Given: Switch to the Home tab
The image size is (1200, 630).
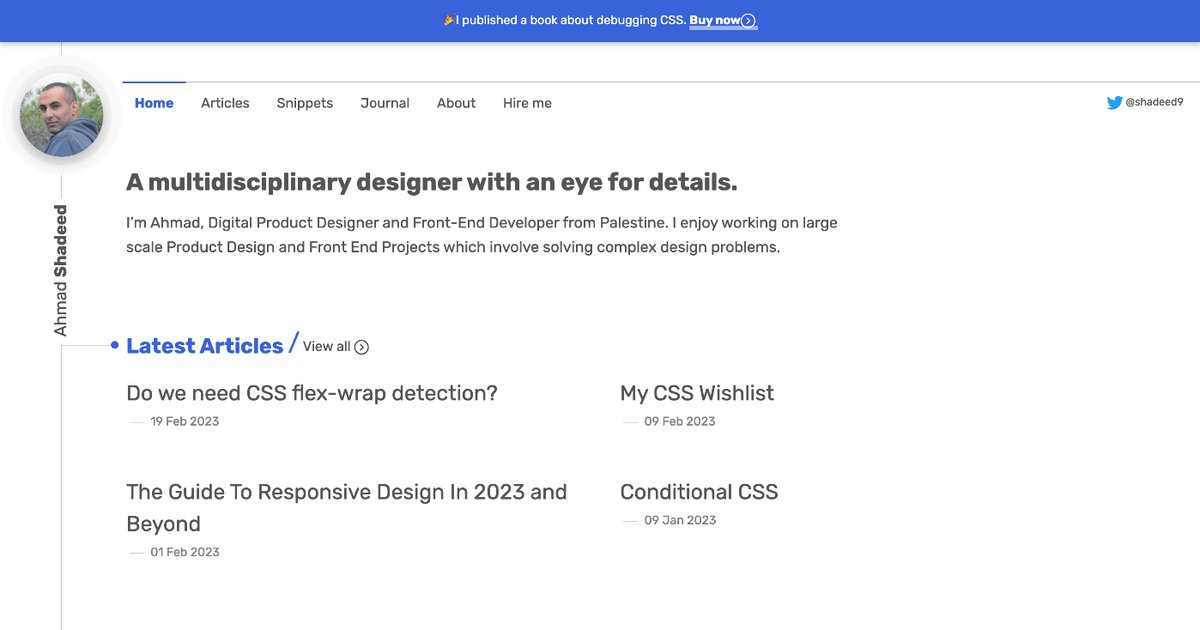Looking at the screenshot, I should [x=153, y=102].
